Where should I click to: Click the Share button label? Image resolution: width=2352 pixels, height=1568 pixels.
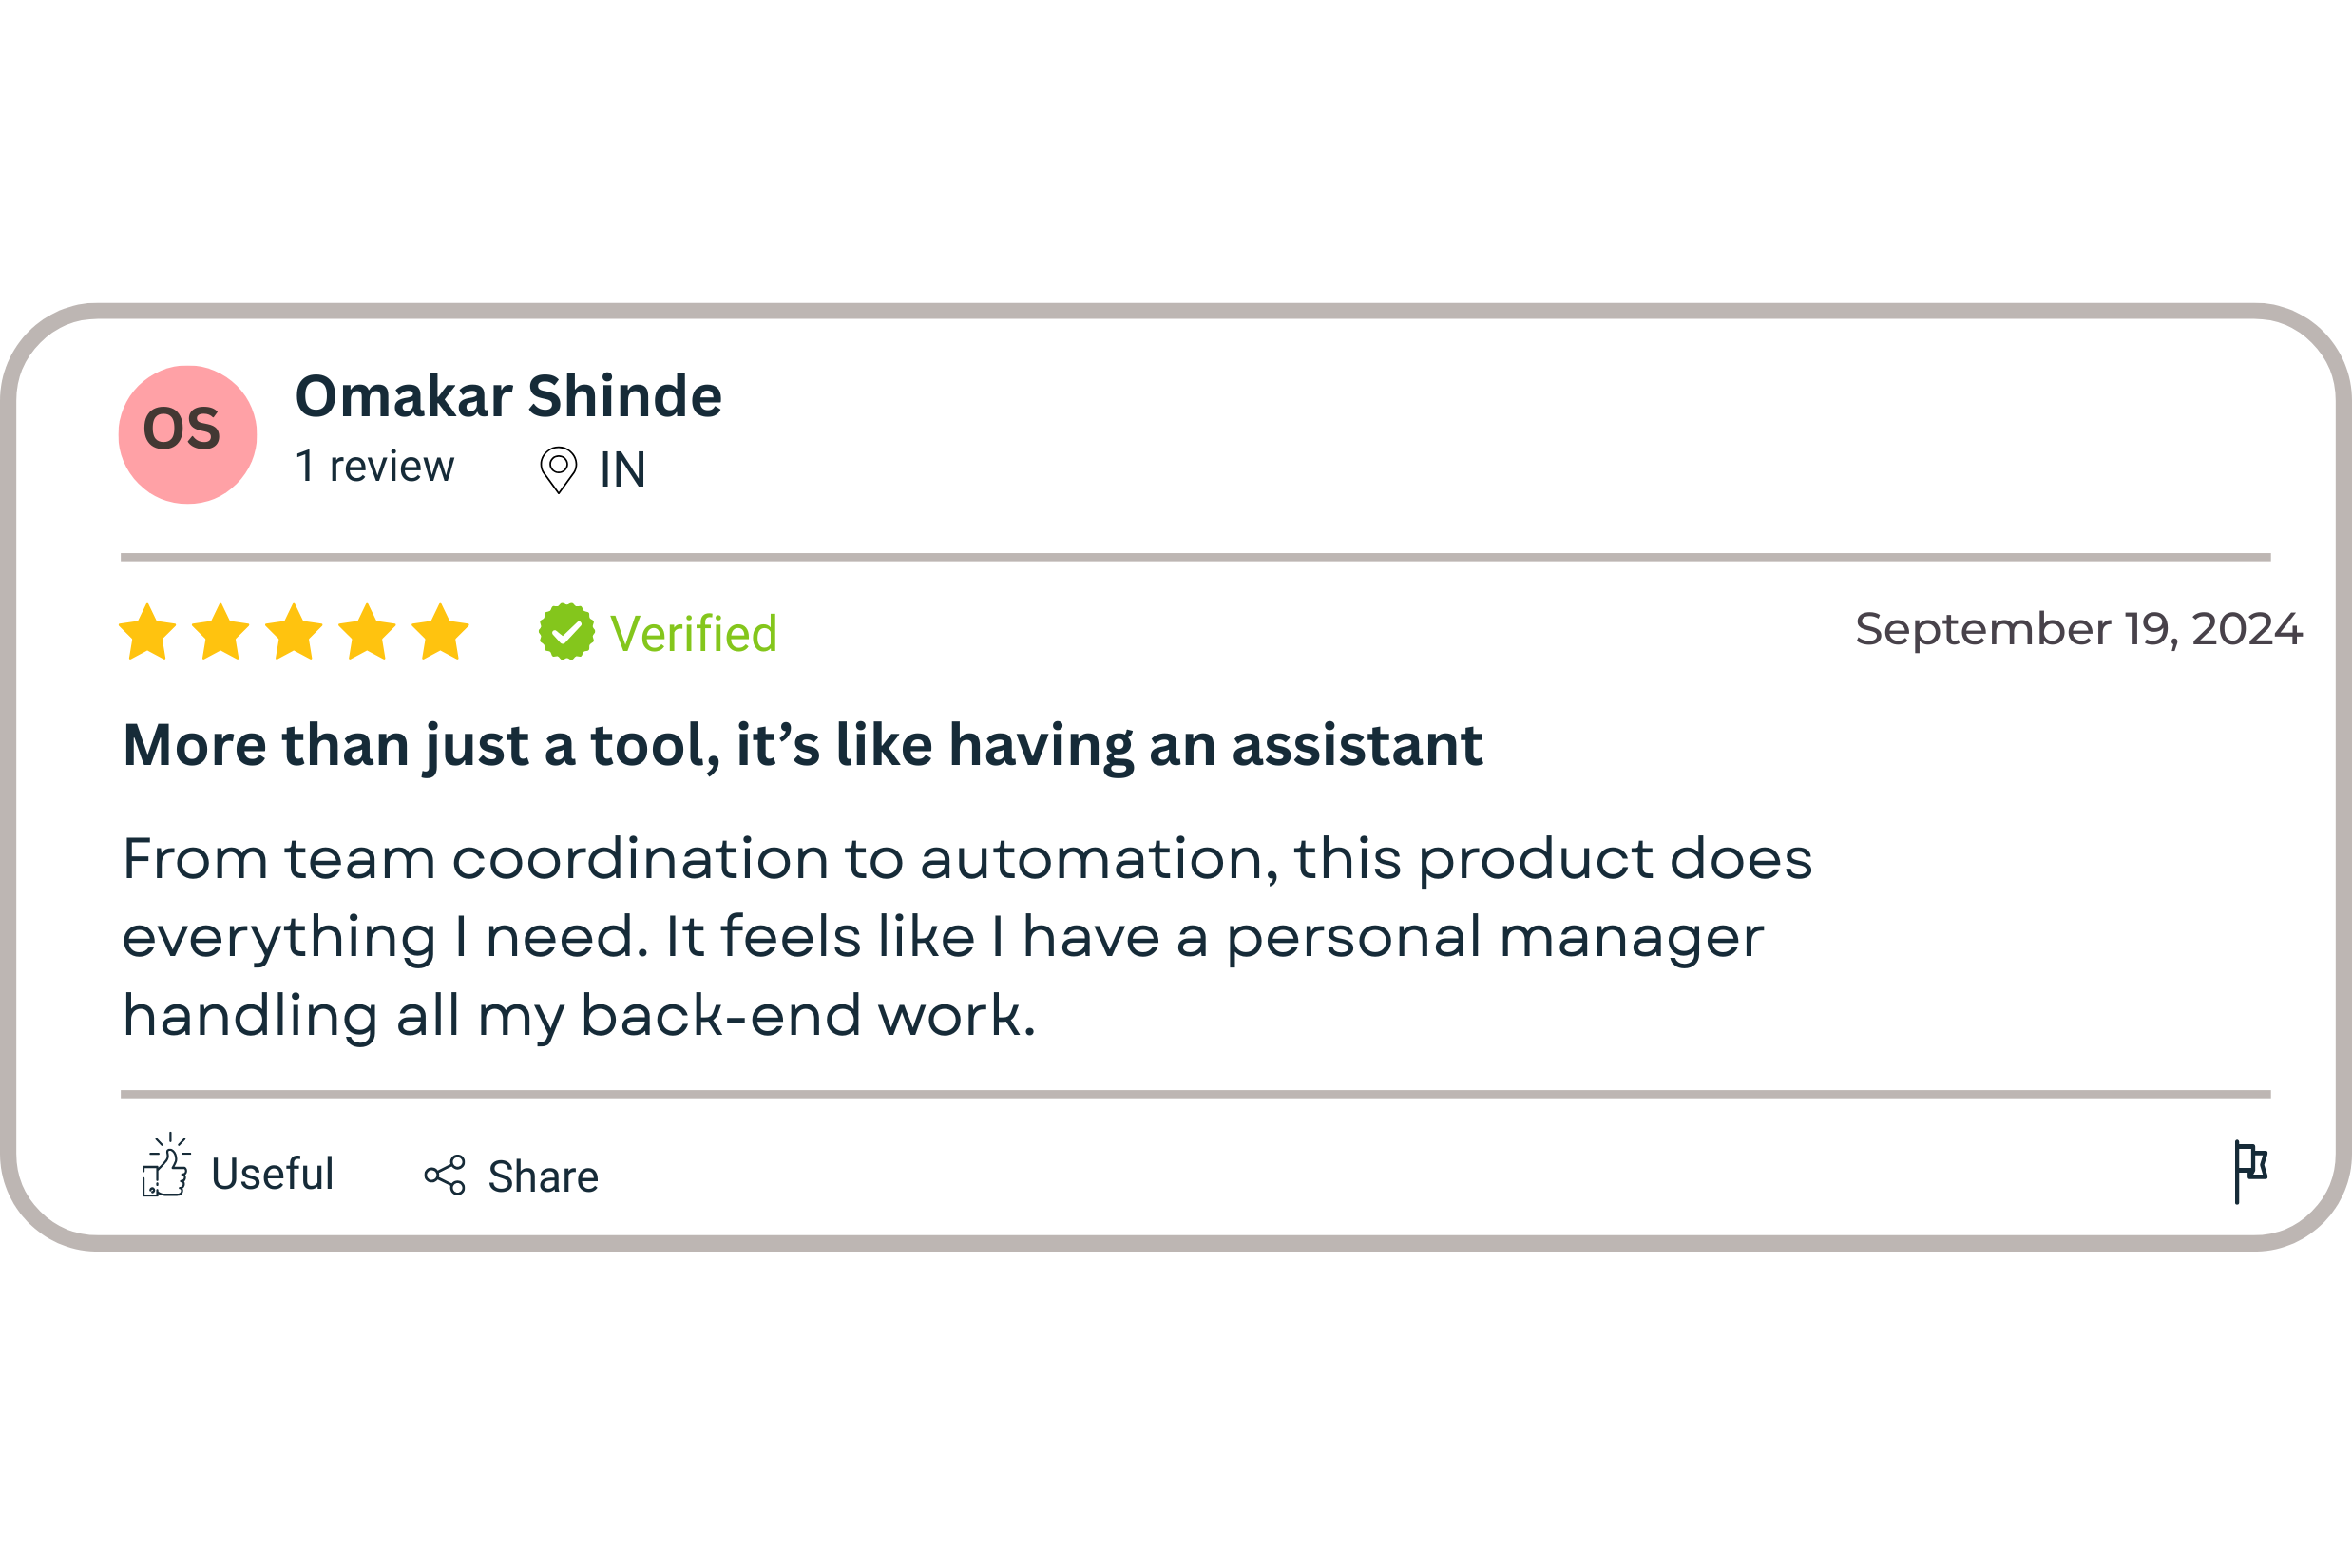543,1177
